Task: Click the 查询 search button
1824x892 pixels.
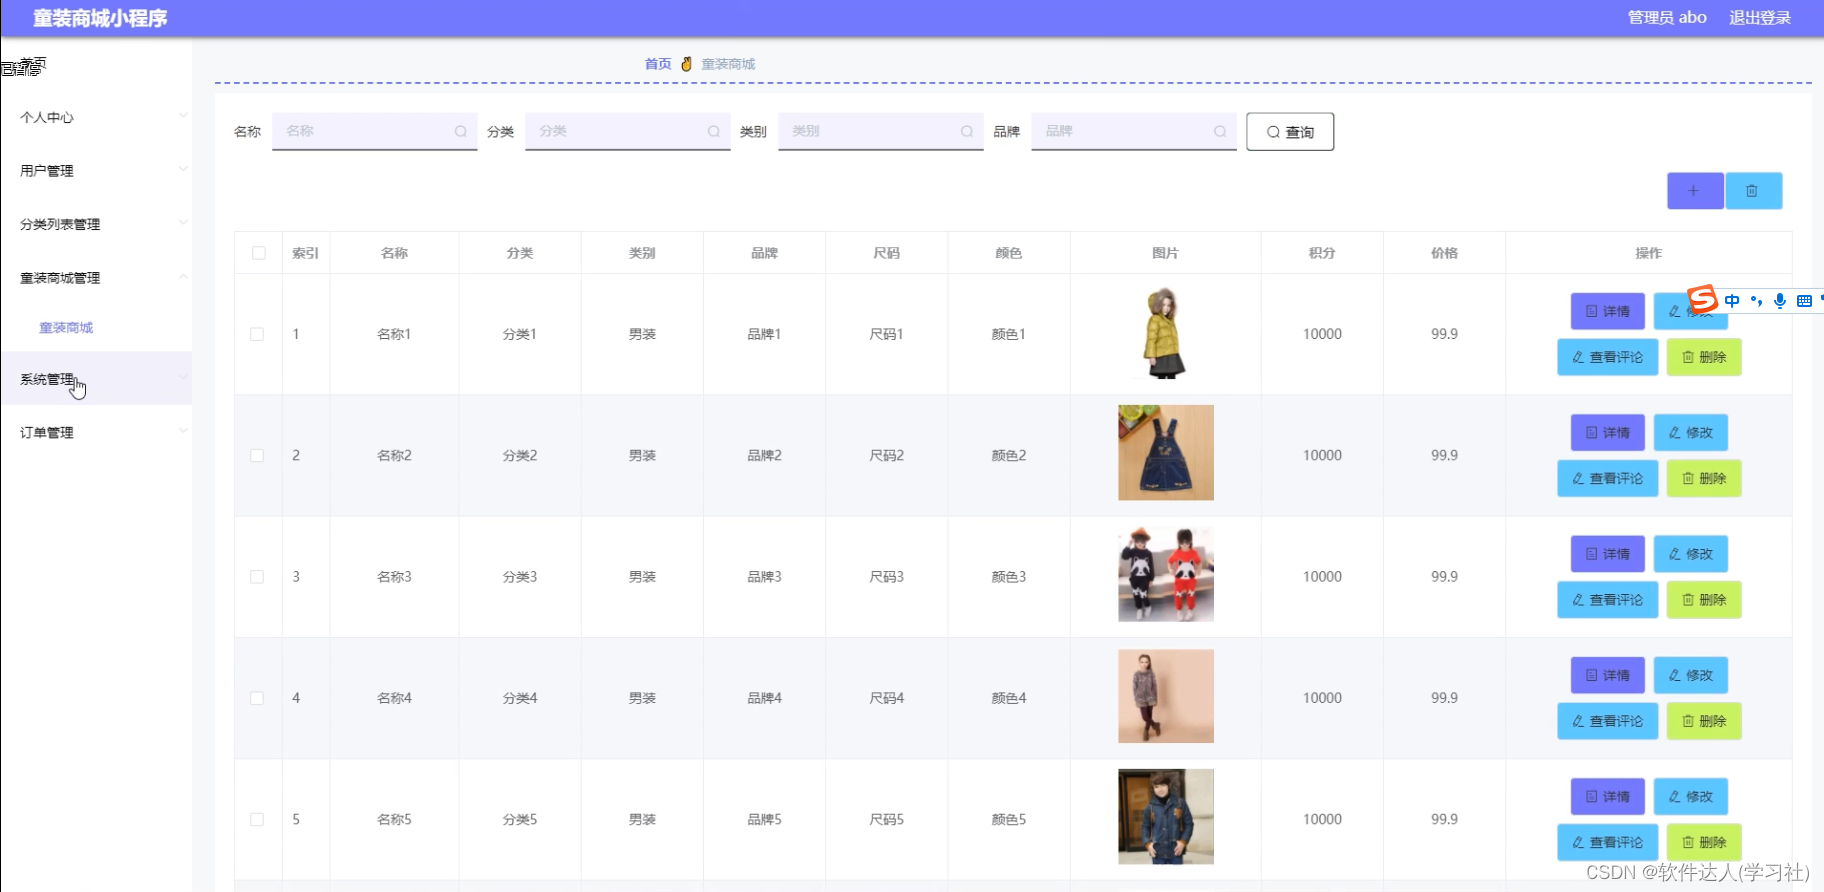Action: tap(1290, 132)
